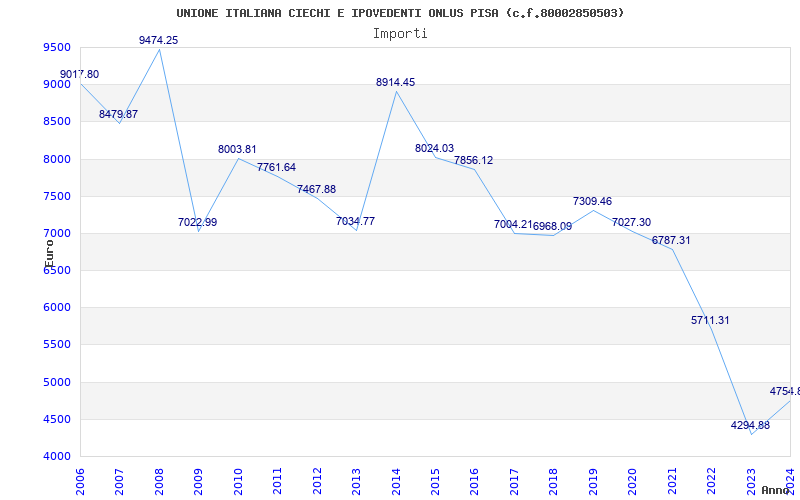The height and width of the screenshot is (500, 800).
Task: Click the data label 7004.21
Action: [x=513, y=224]
